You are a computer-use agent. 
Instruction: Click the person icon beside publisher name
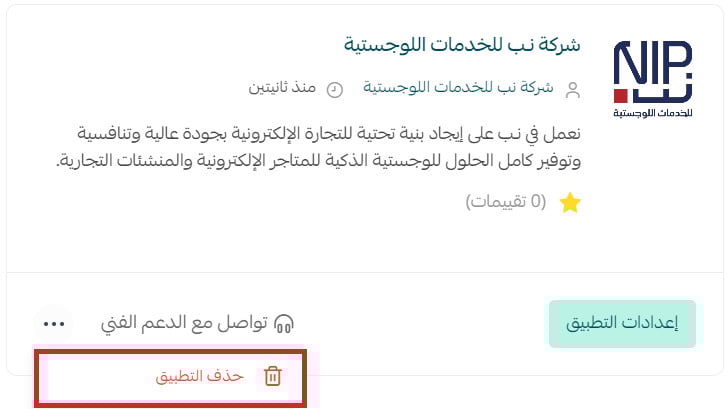click(x=573, y=90)
